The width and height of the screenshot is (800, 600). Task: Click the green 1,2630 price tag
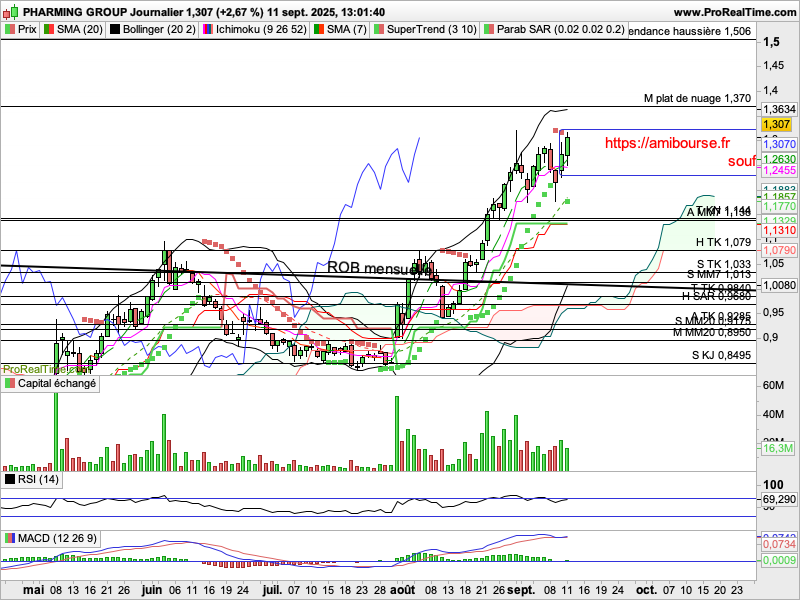(779, 159)
